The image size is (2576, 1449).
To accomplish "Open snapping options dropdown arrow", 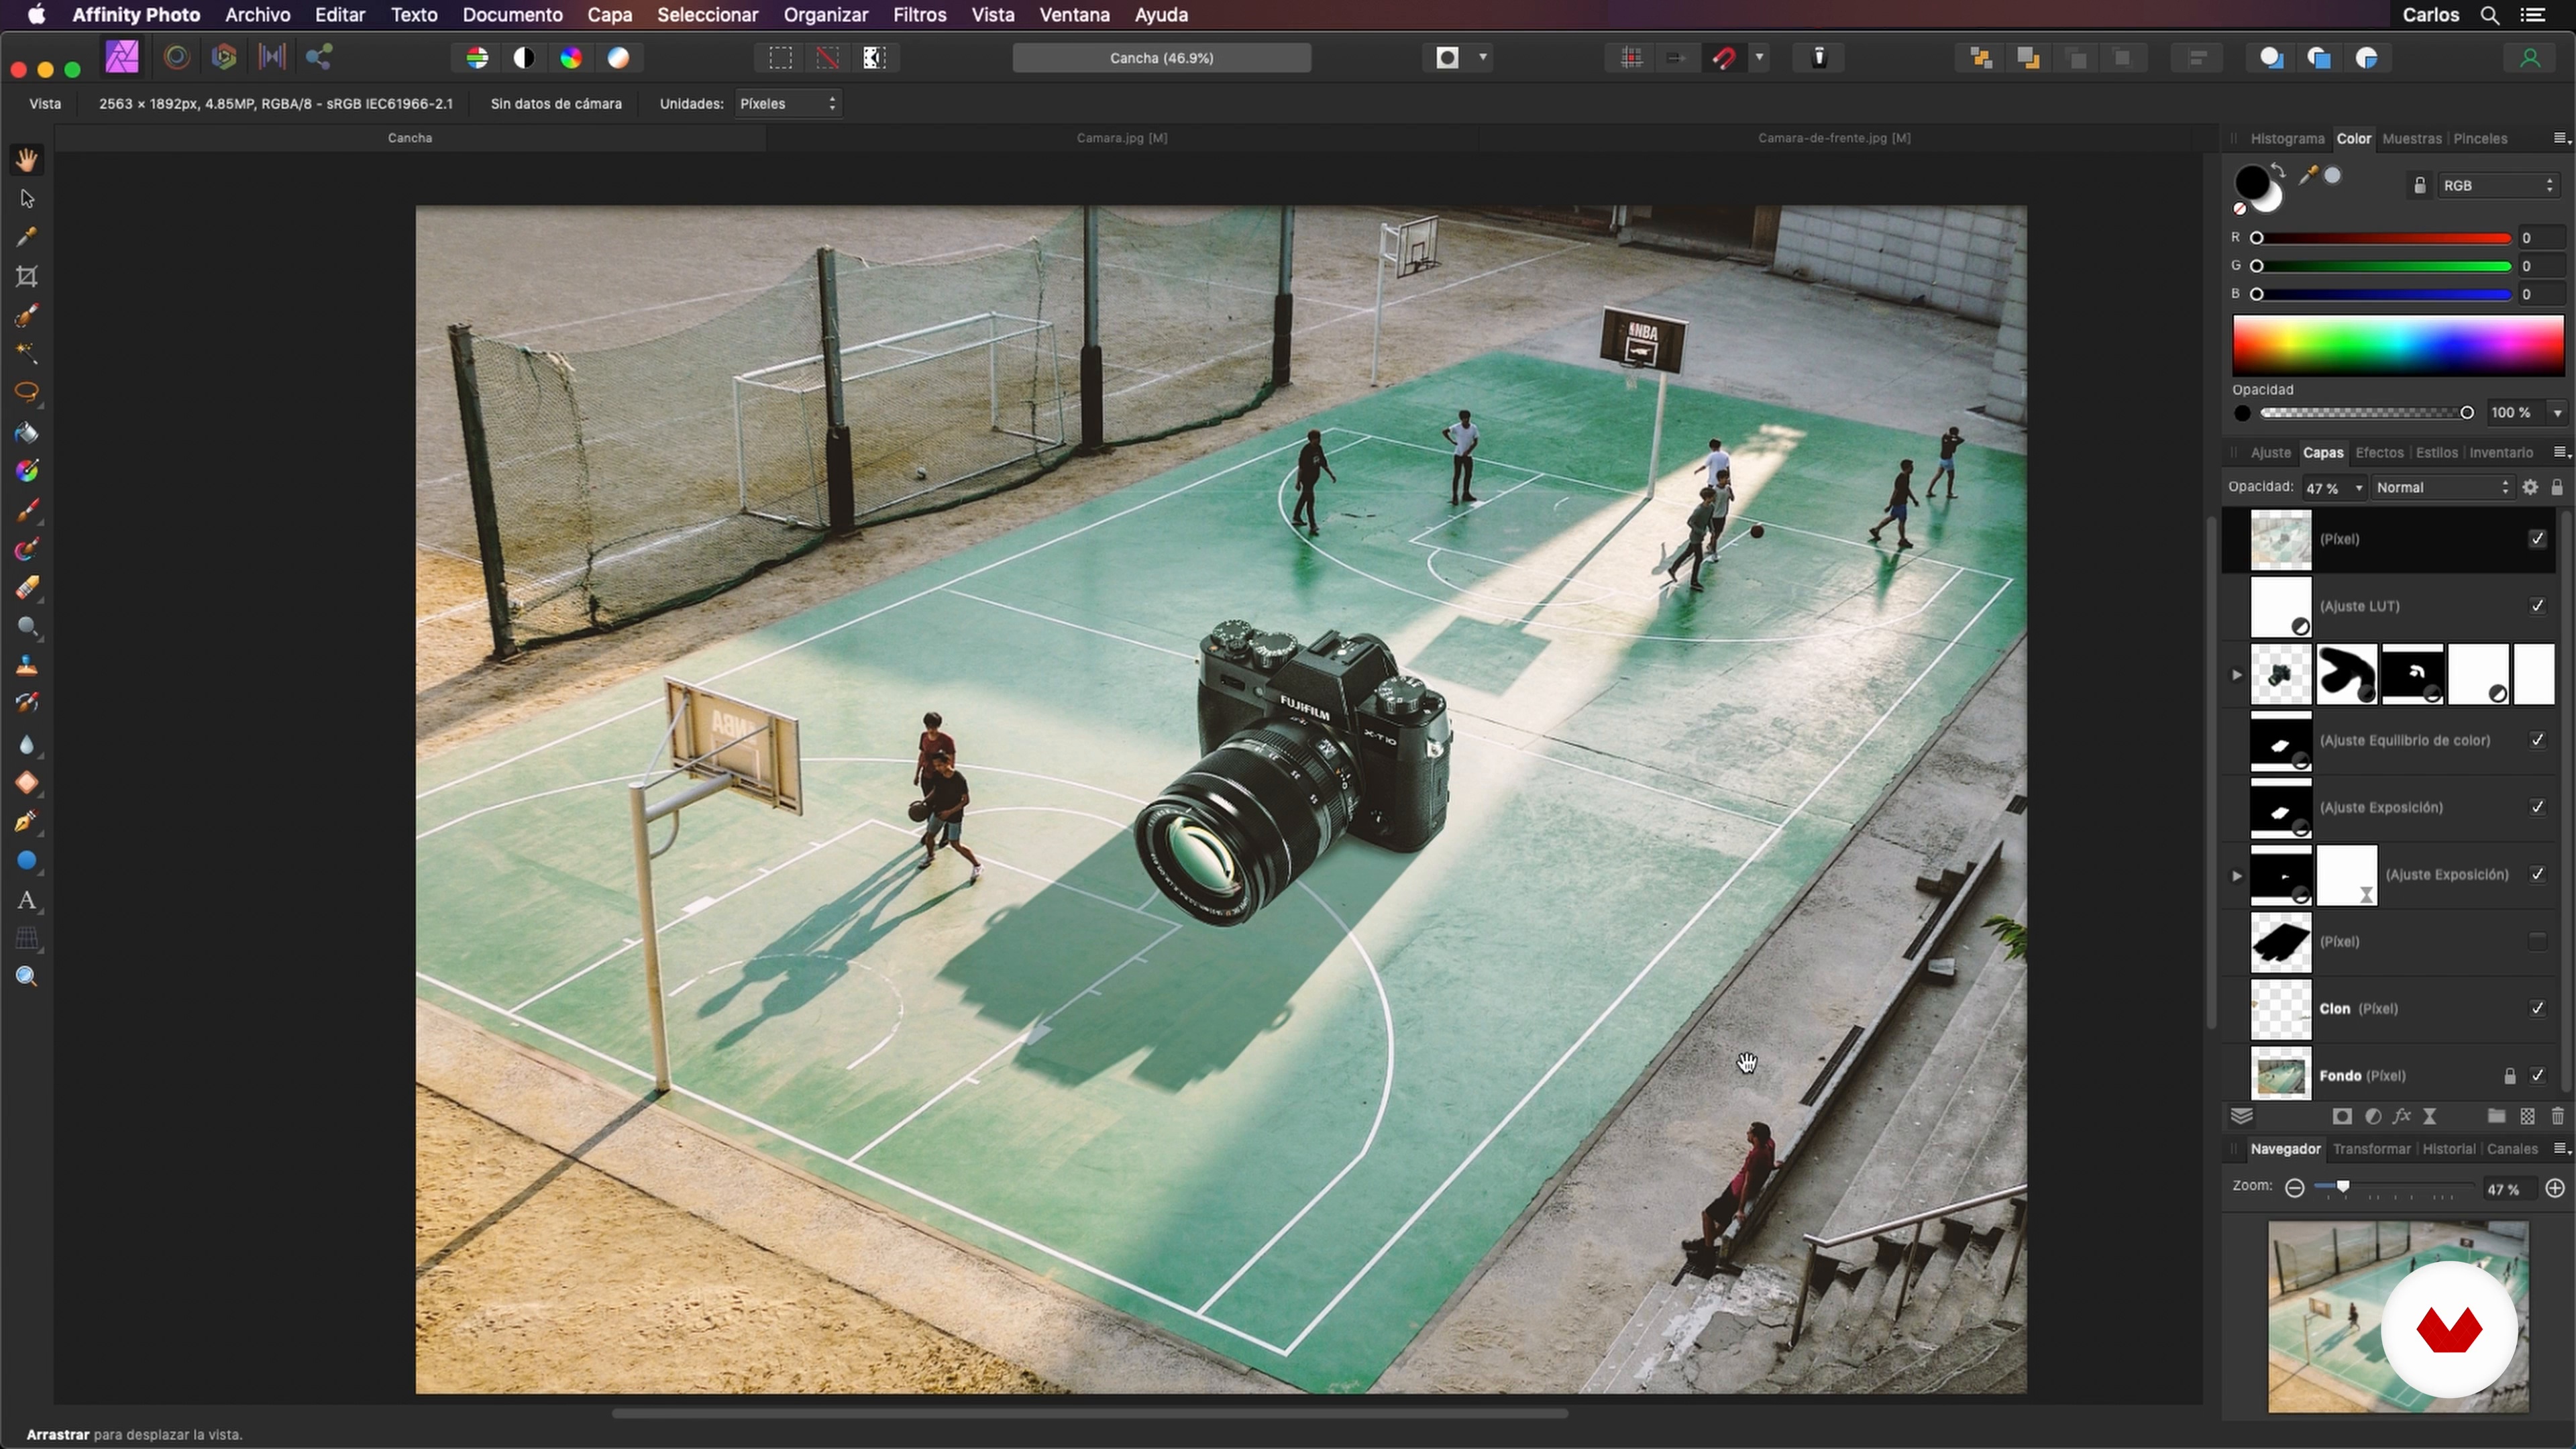I will pyautogui.click(x=1759, y=58).
